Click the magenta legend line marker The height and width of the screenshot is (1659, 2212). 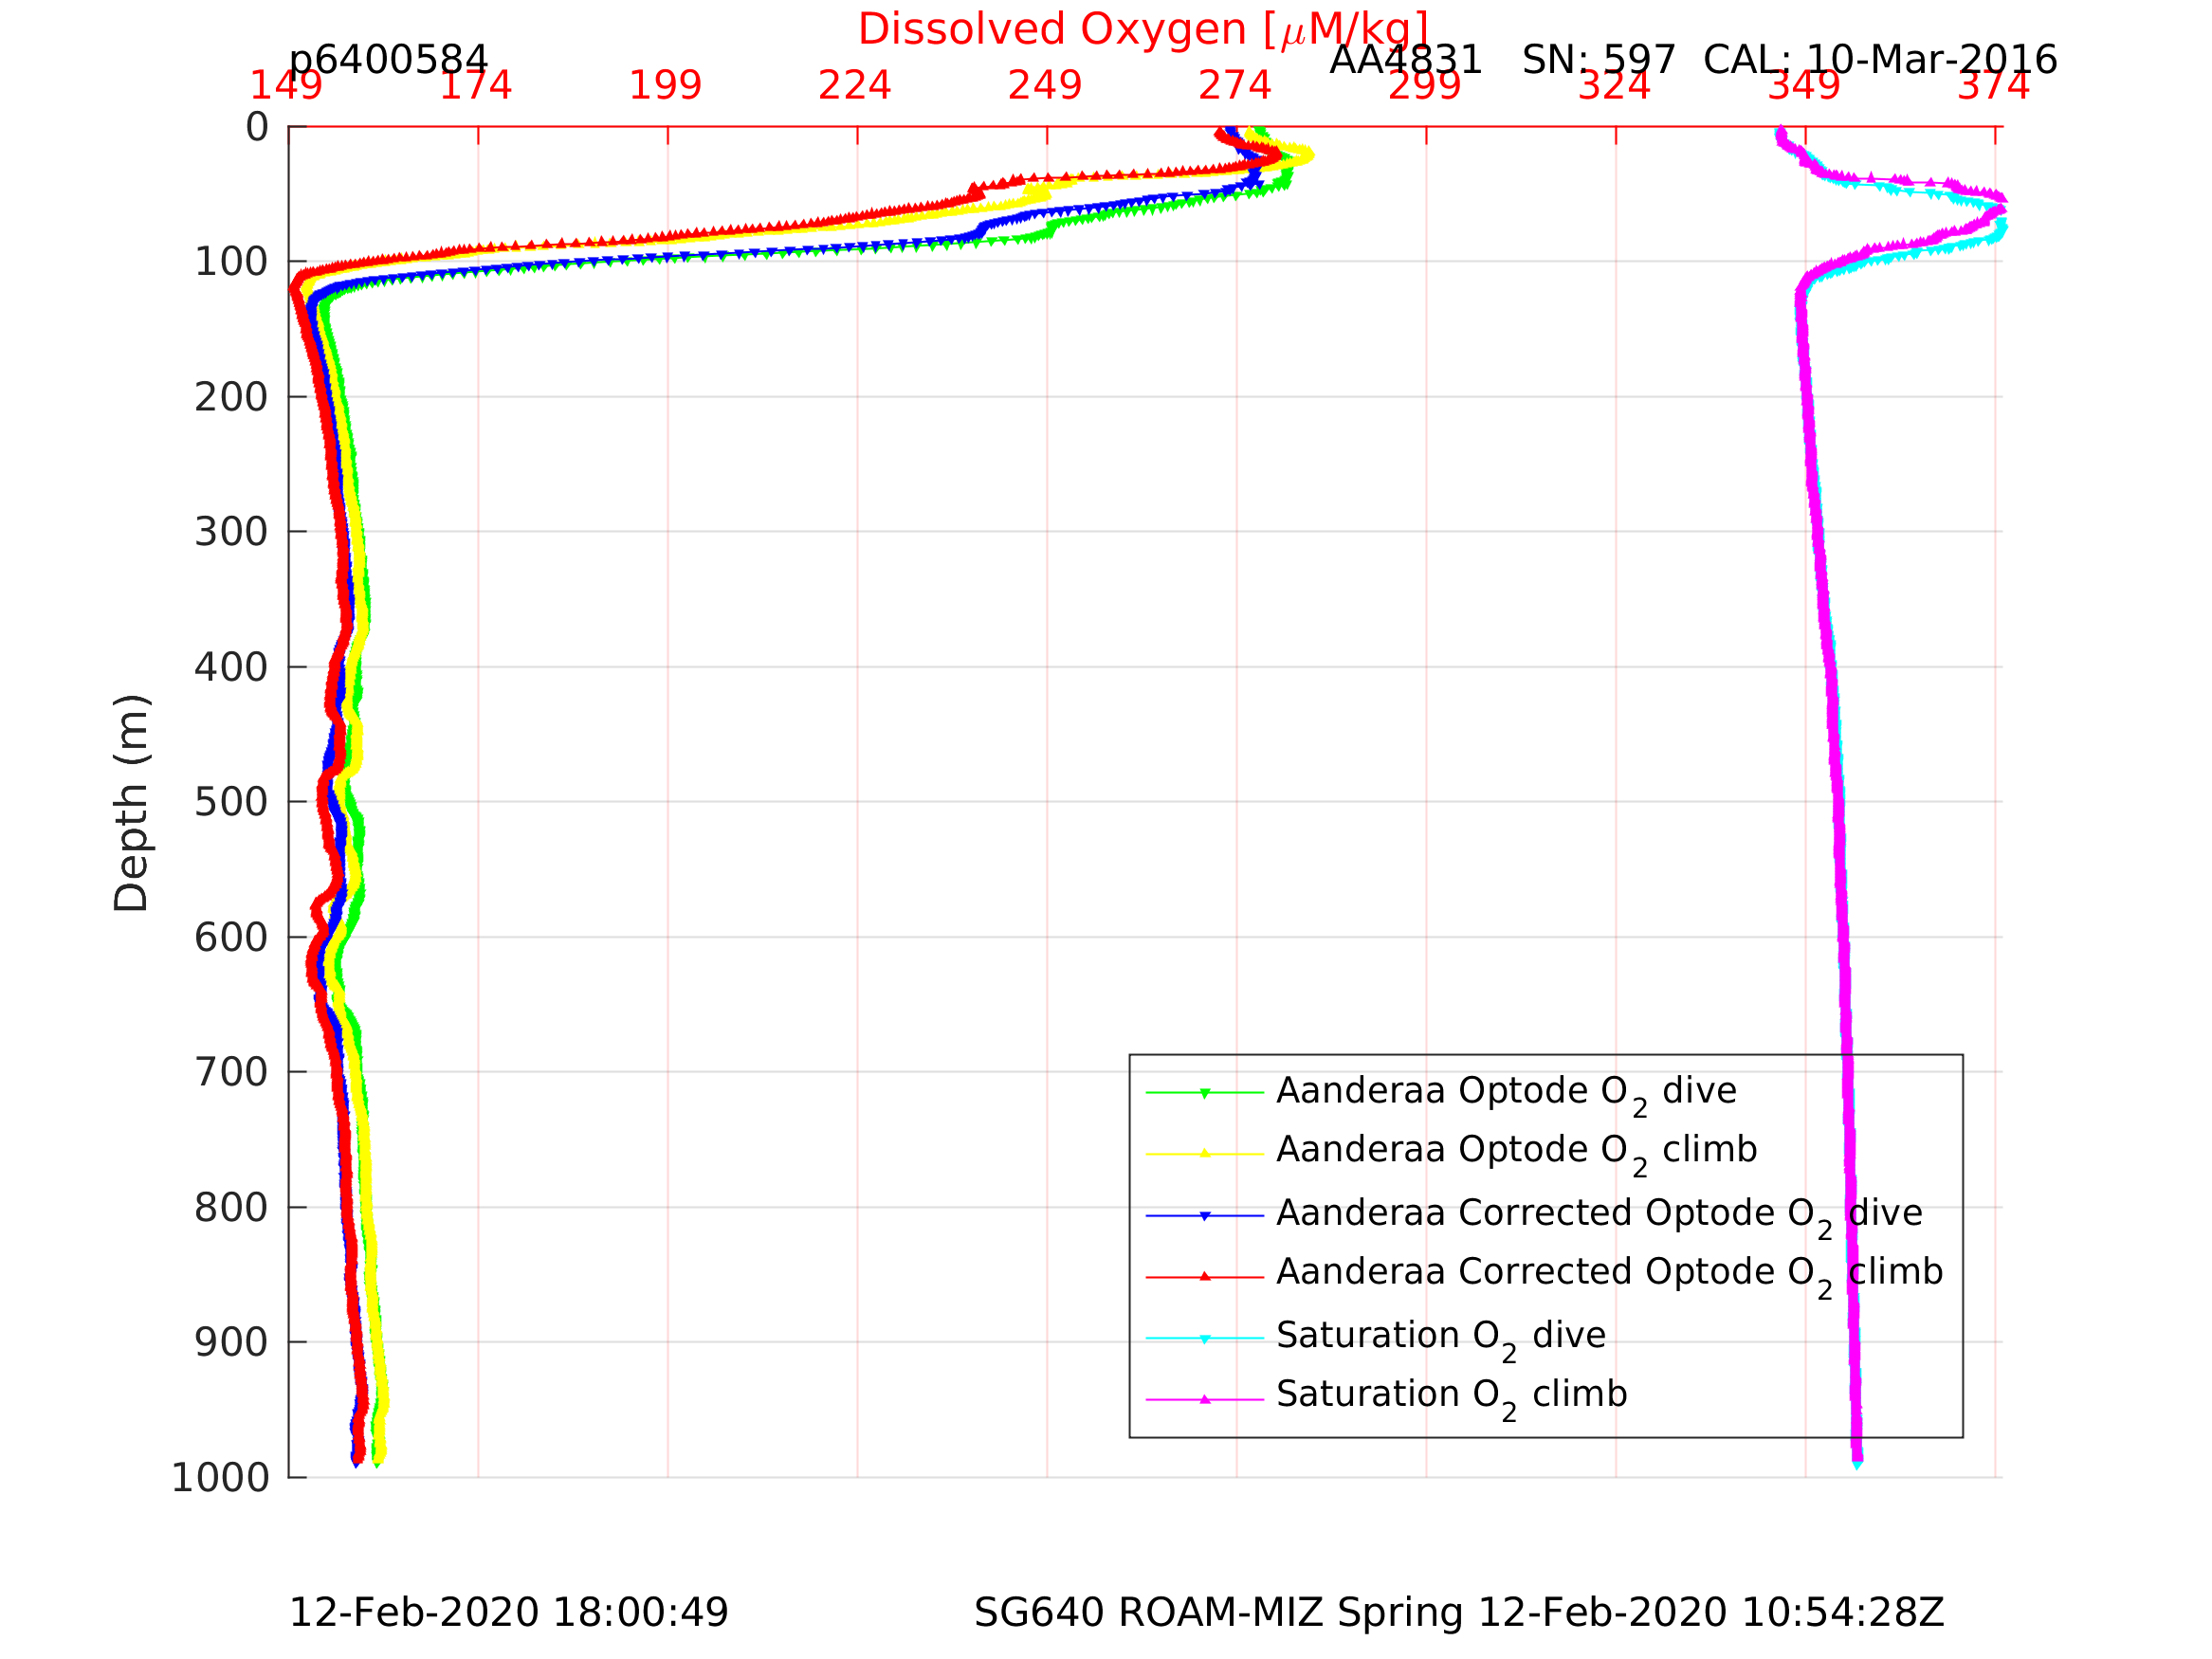(x=1205, y=1400)
